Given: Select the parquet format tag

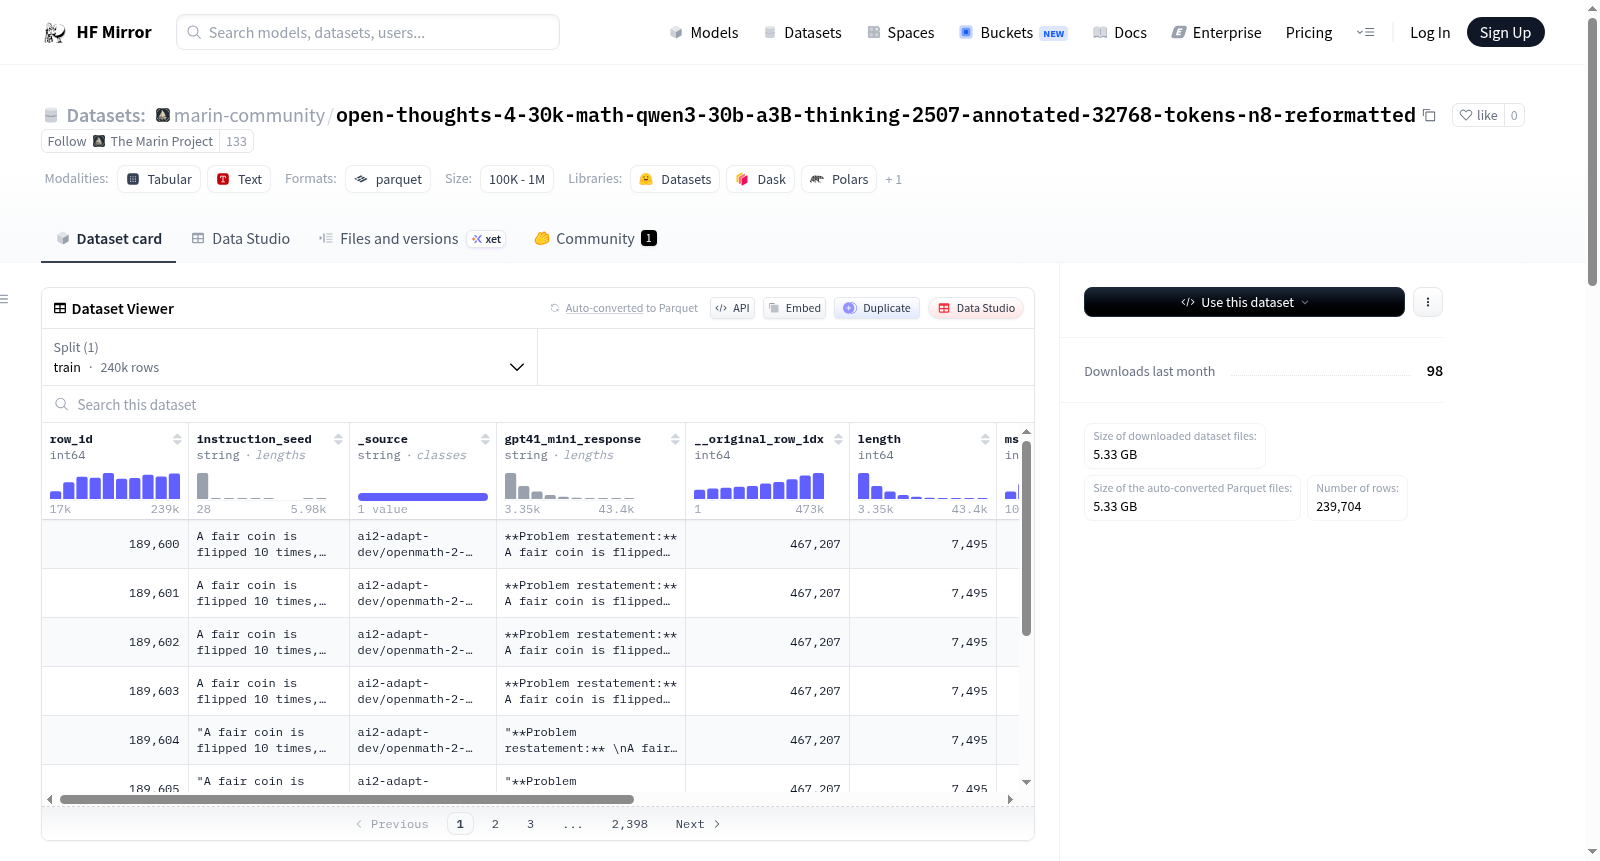Looking at the screenshot, I should click(x=388, y=179).
